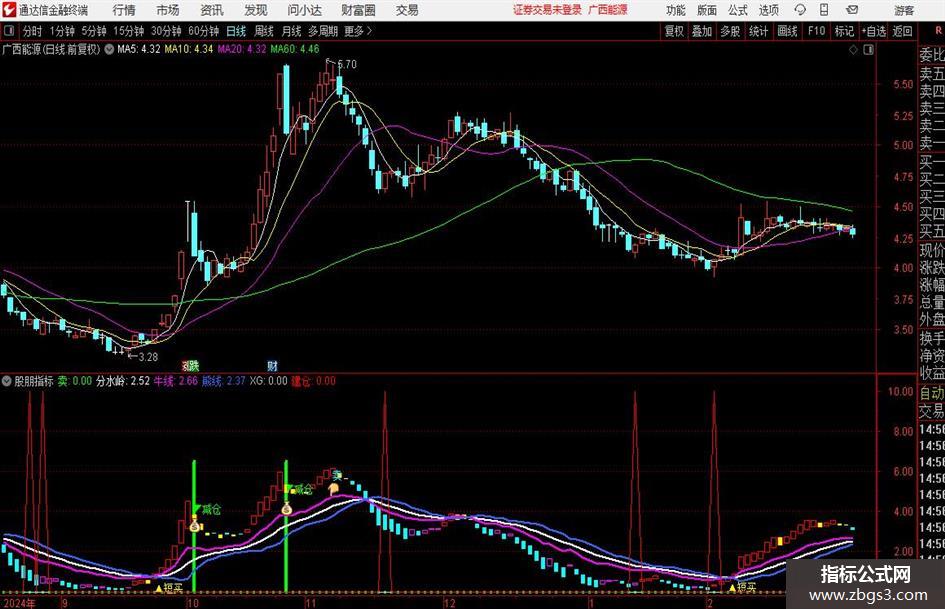Expand 更多 period options

point(358,31)
